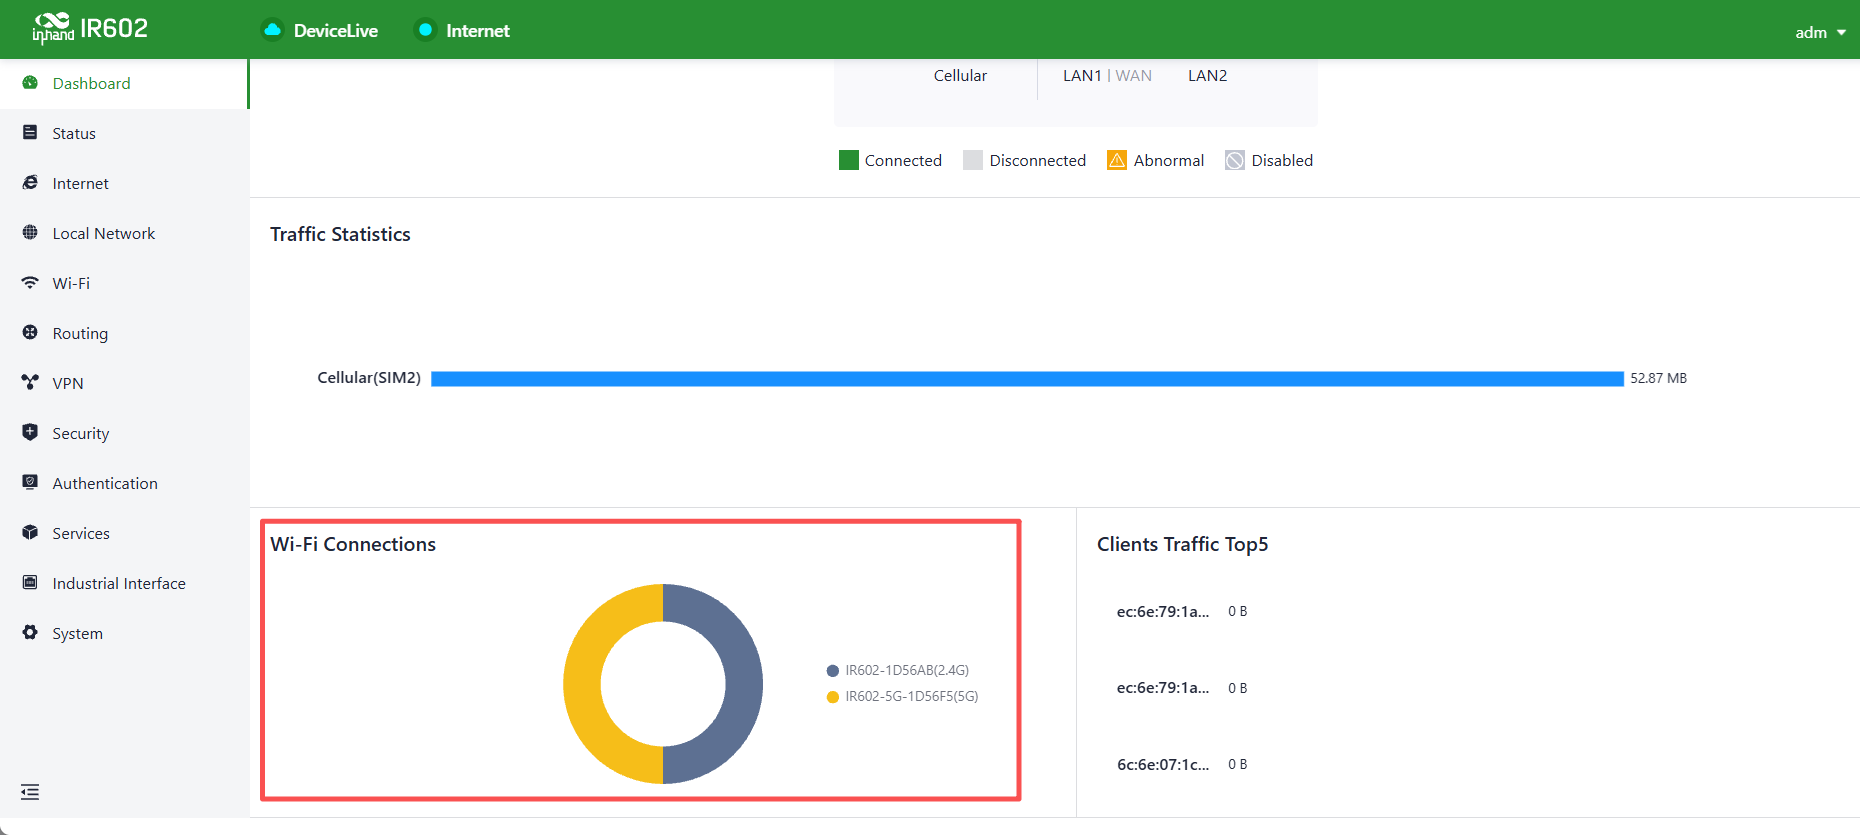Click the Disabled legend icon
1860x835 pixels.
[x=1235, y=160]
